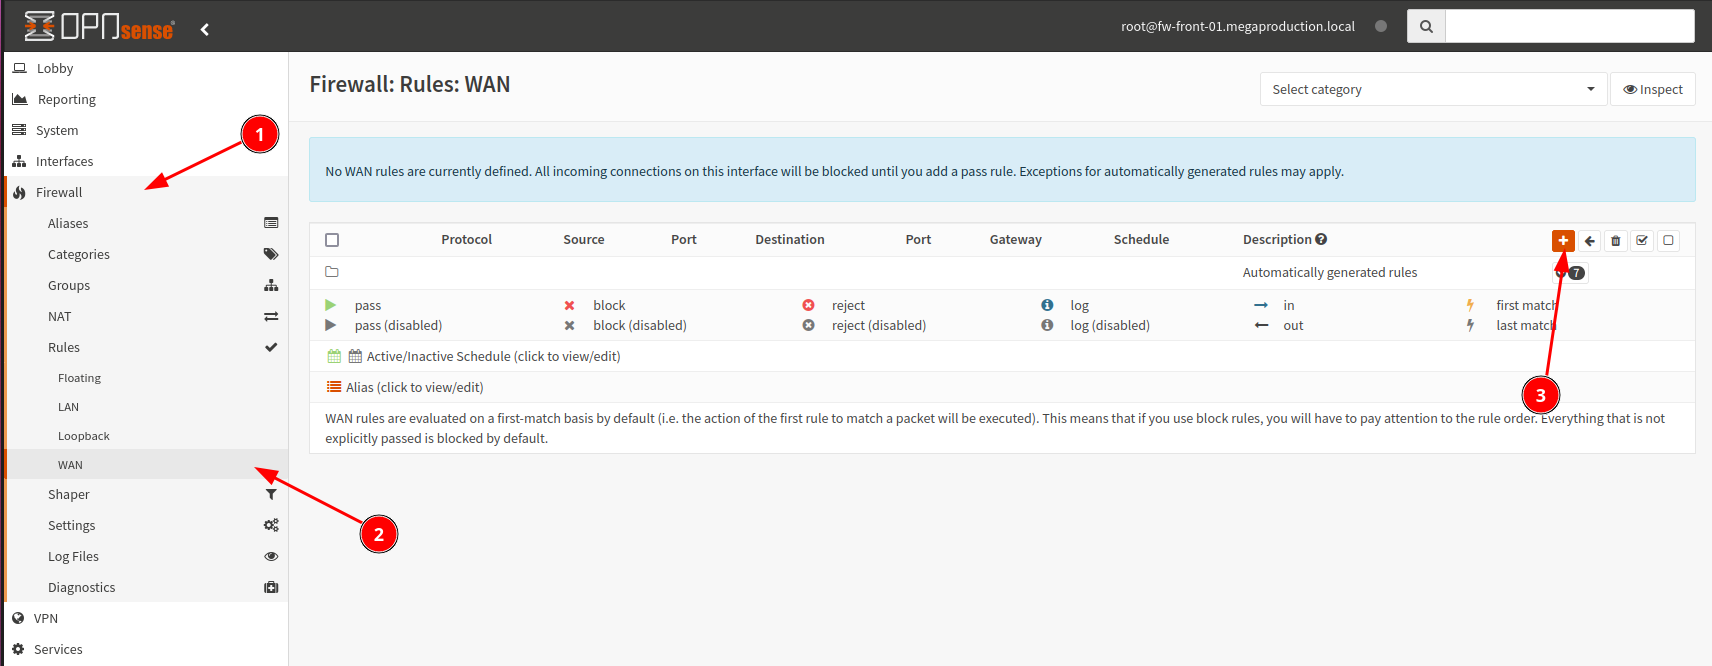Click in the top search input field
Viewport: 1712px width, 666px height.
(x=1569, y=26)
